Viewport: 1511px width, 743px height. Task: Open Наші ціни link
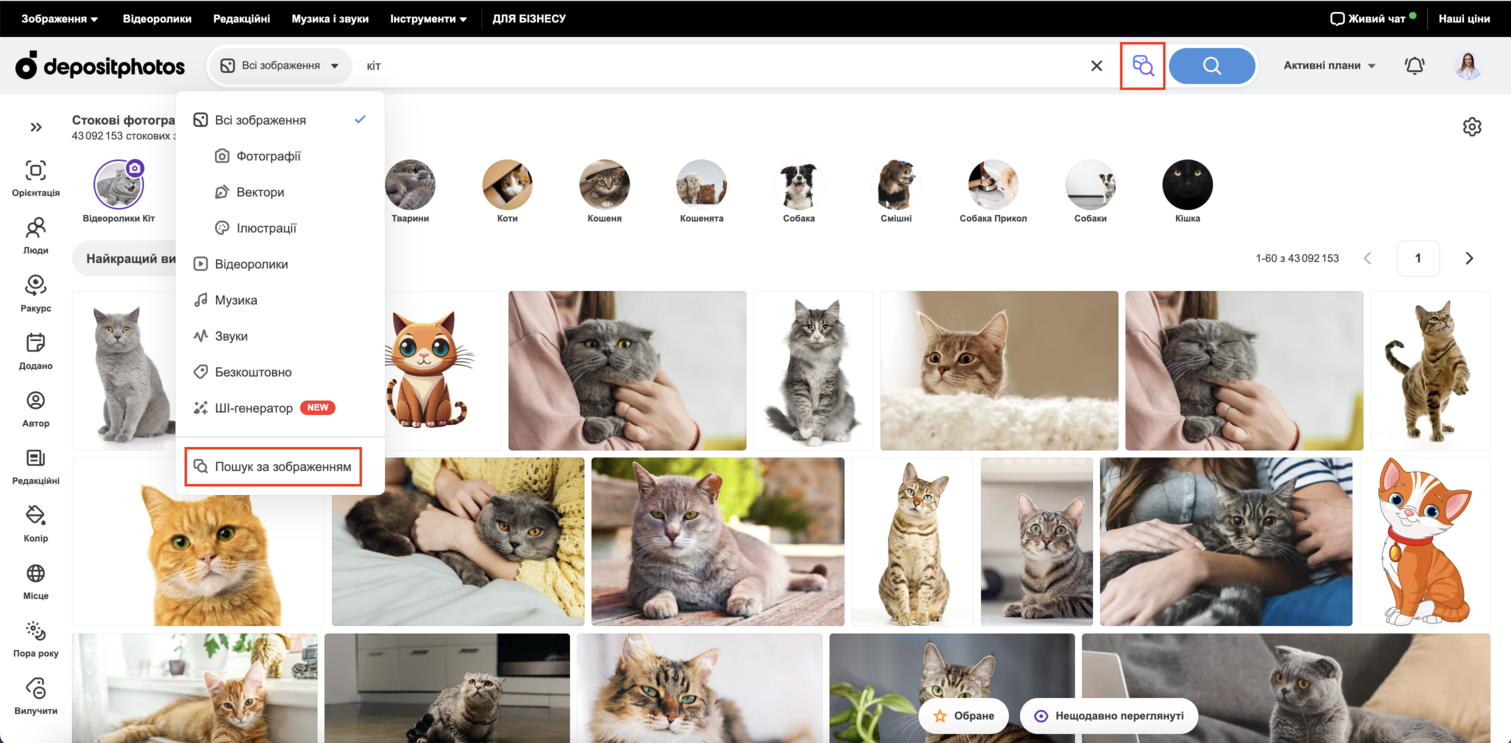click(1464, 19)
